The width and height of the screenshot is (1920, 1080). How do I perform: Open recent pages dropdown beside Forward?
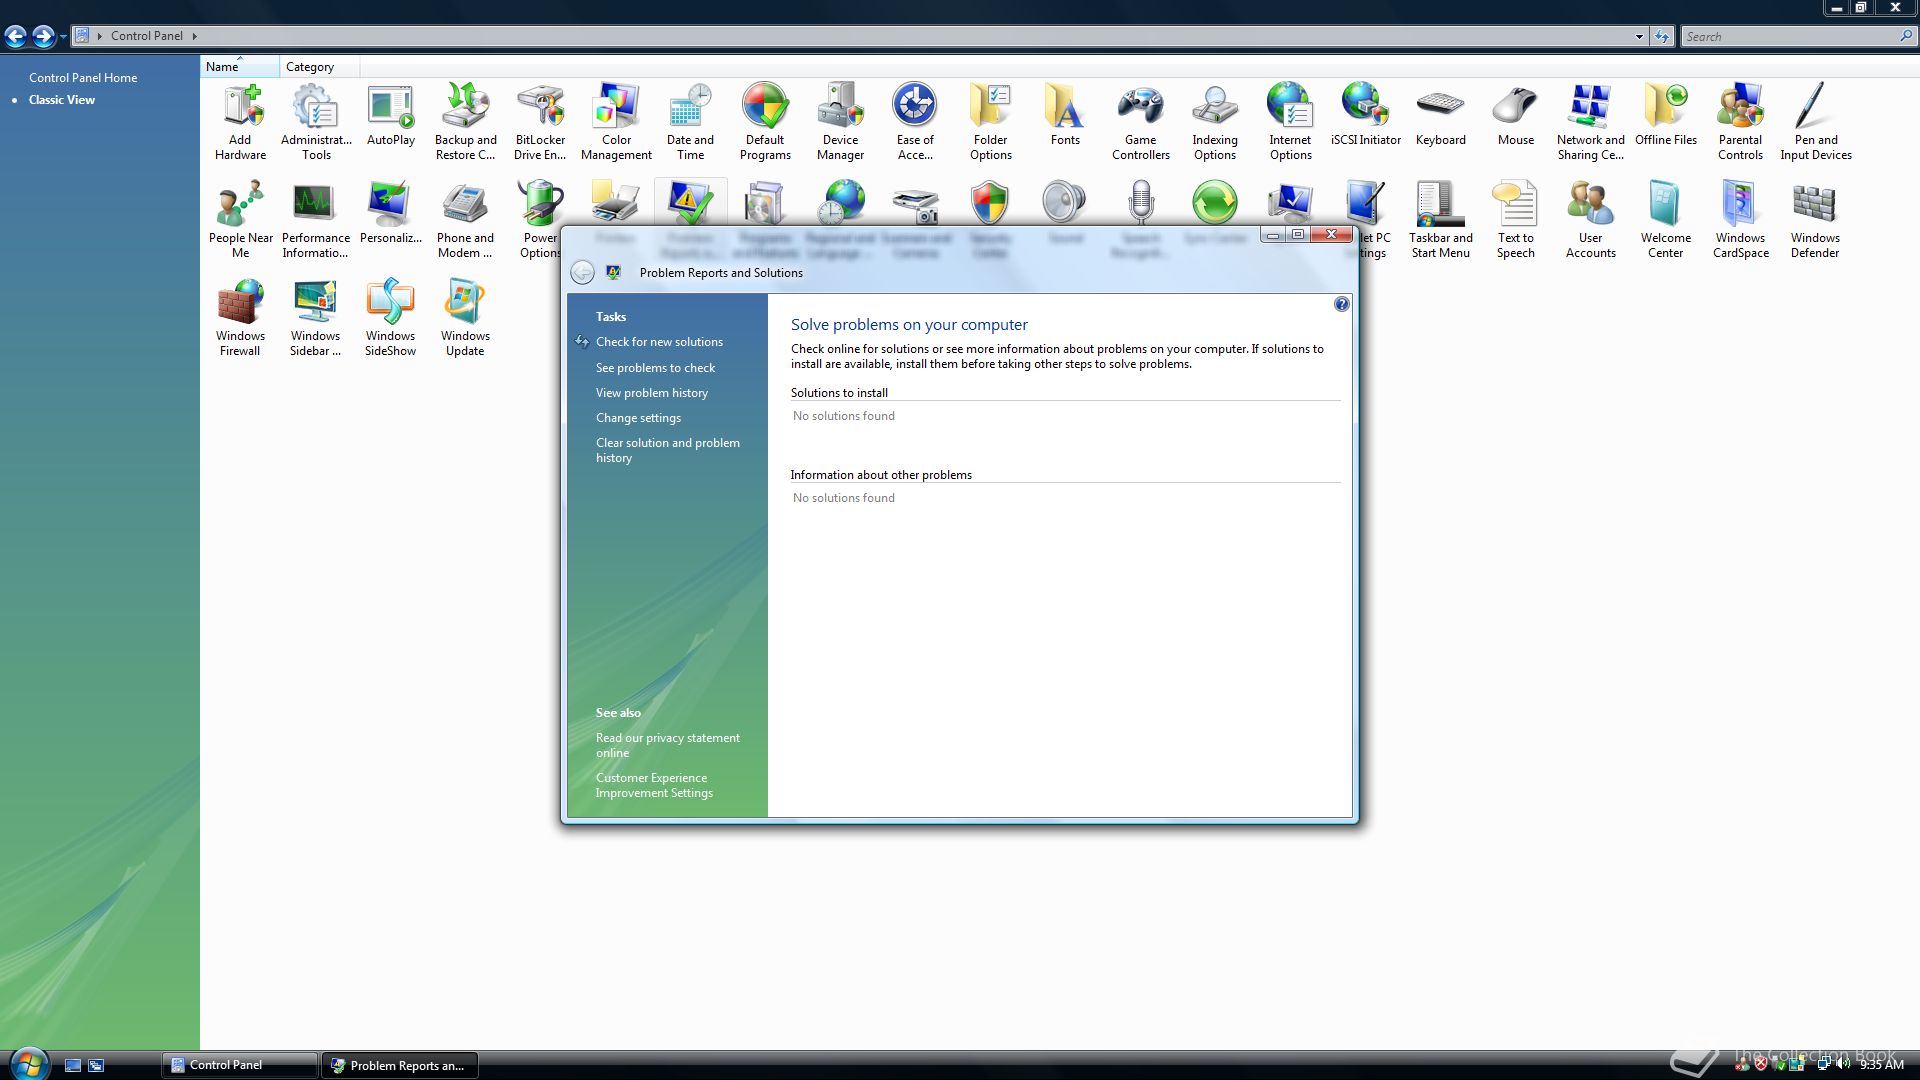click(63, 37)
